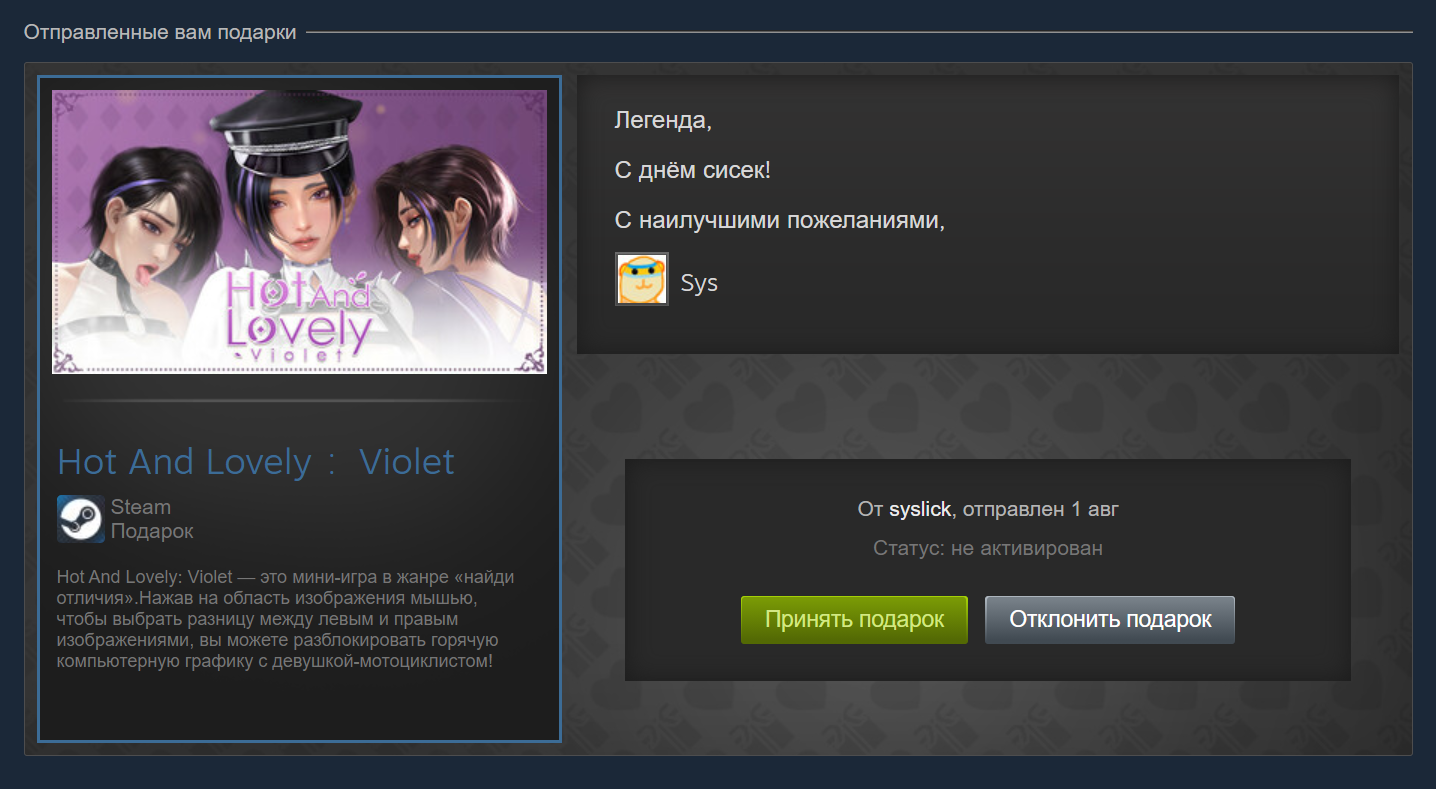The image size is (1436, 789).
Task: Open Hot And Lovely : Violet title link
Action: coord(256,461)
